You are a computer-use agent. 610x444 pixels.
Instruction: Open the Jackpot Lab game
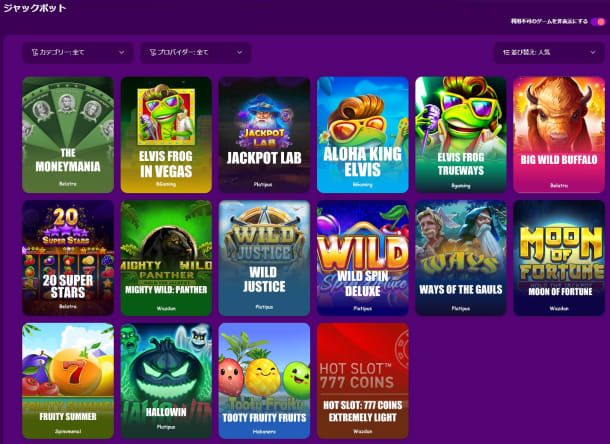coord(264,135)
